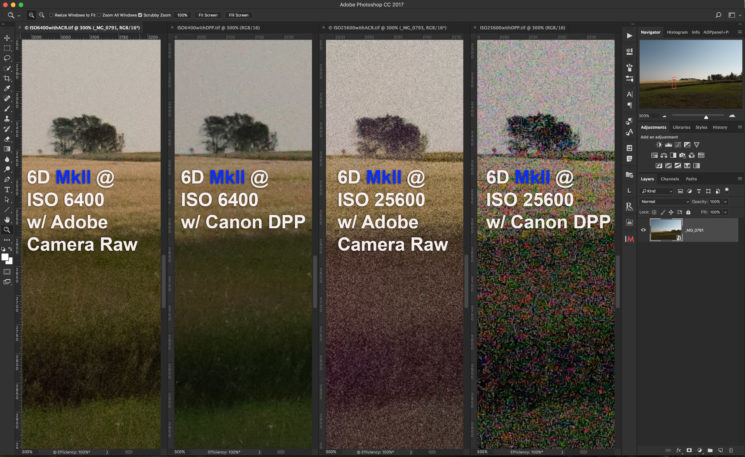
Task: Toggle lock position
Action: point(671,212)
